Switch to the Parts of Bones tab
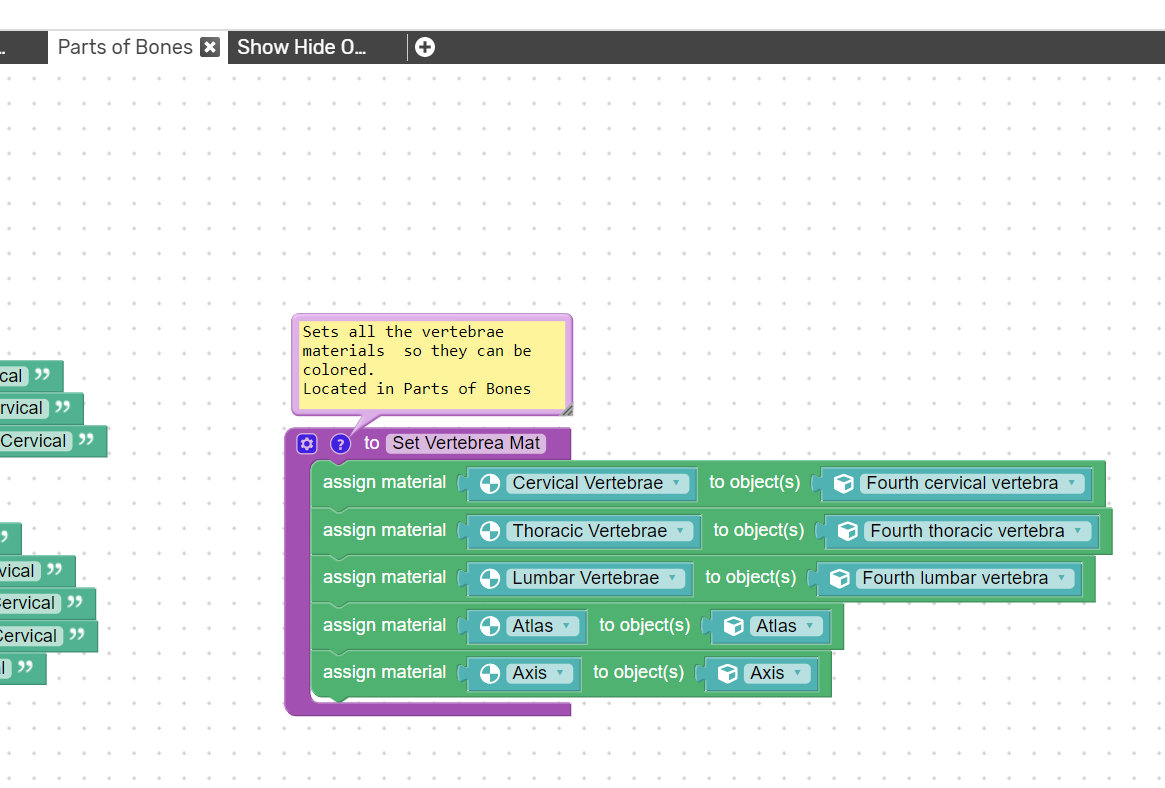 point(125,48)
